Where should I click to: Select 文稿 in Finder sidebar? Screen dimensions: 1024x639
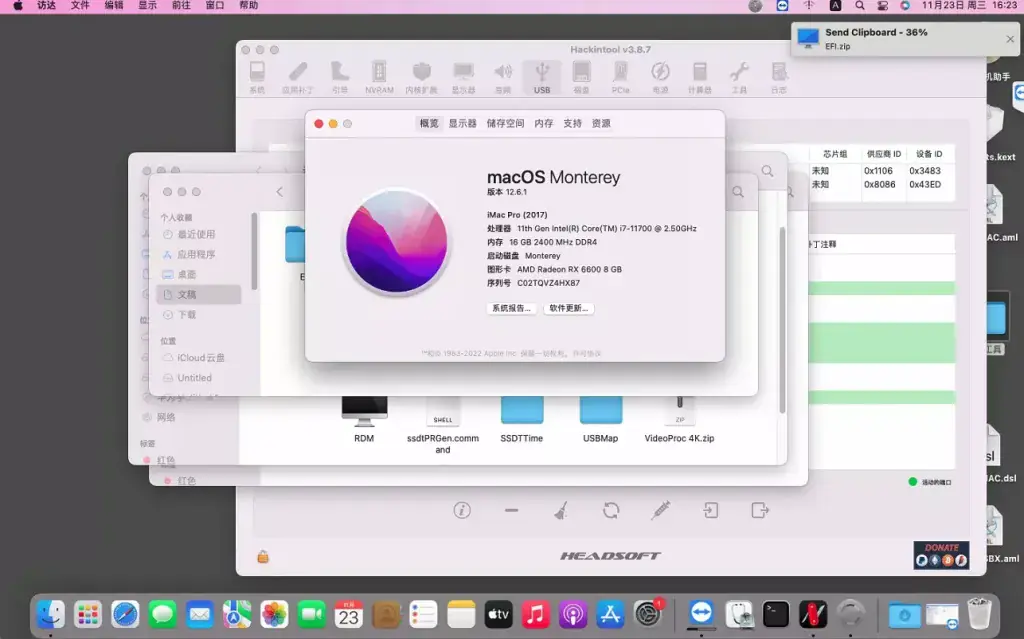[198, 295]
